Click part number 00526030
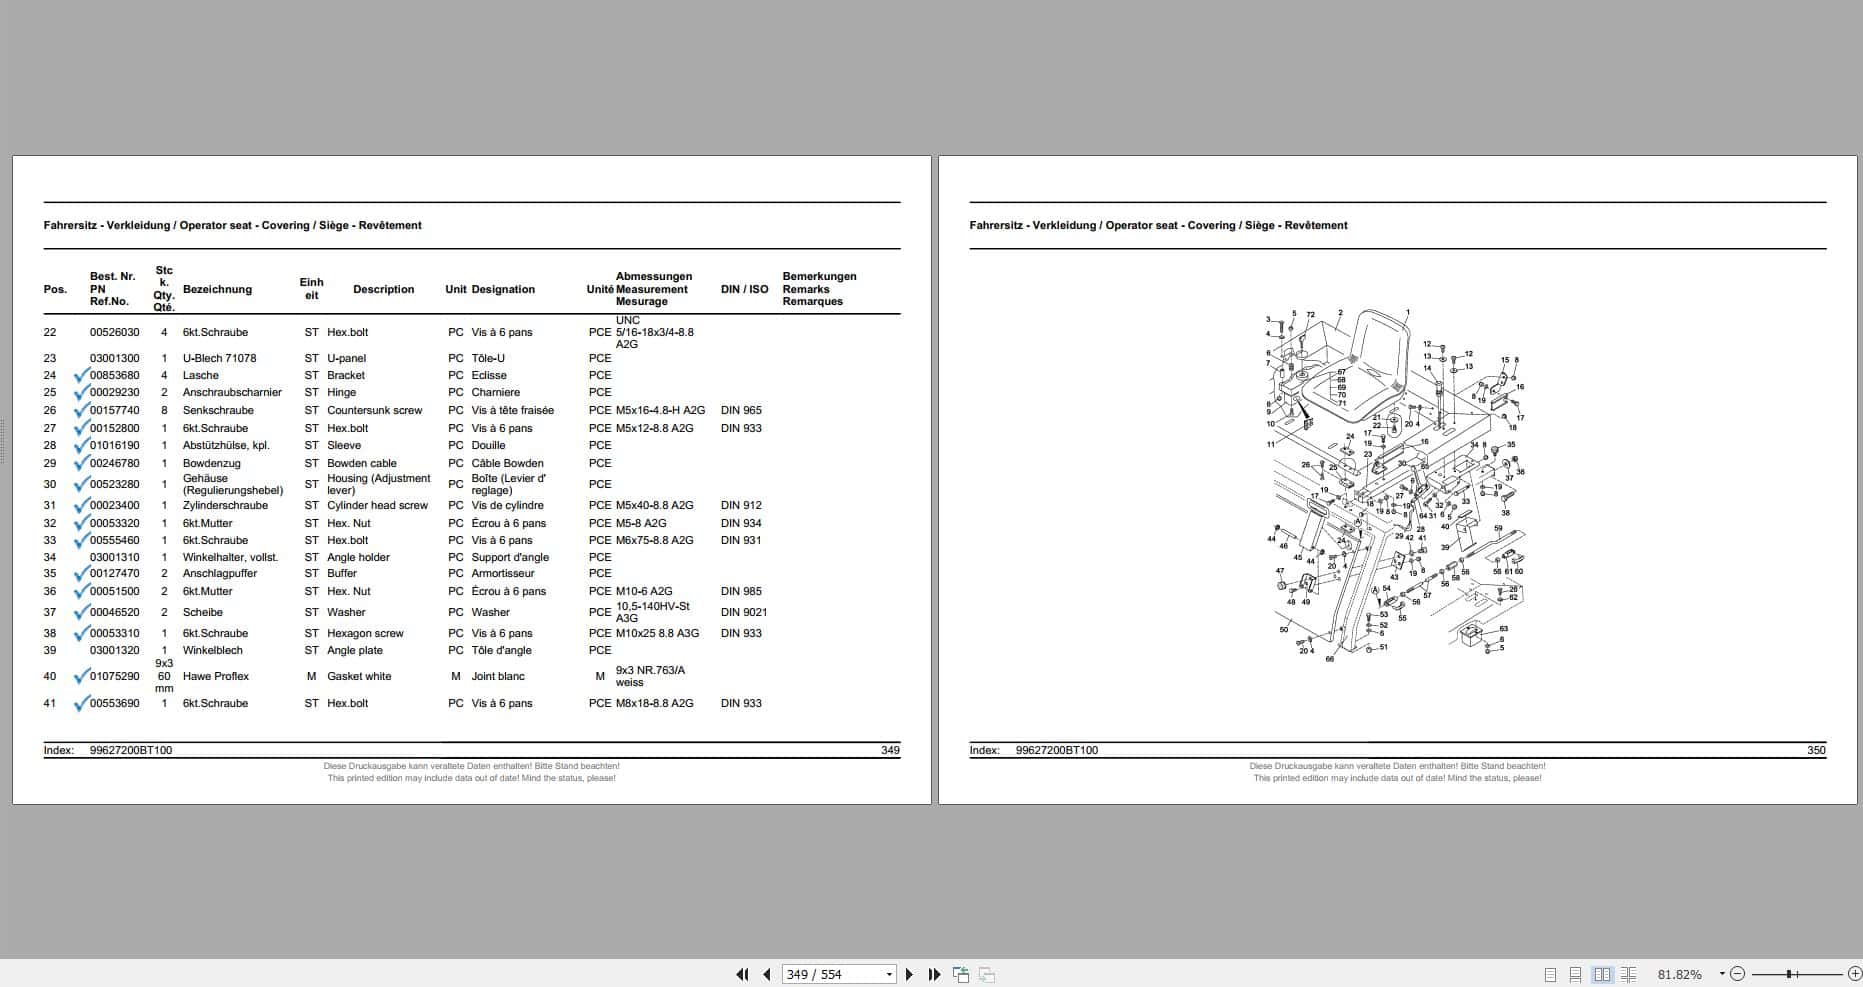Image resolution: width=1863 pixels, height=987 pixels. [x=115, y=332]
